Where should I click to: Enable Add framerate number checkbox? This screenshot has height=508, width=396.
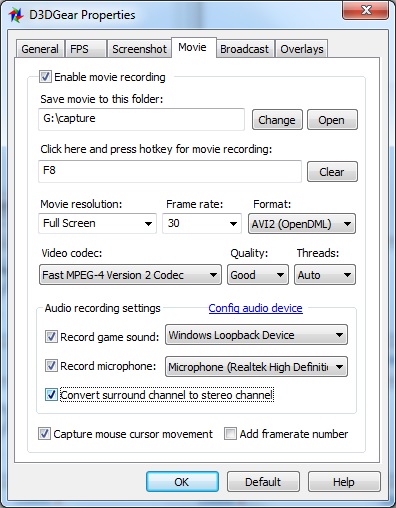230,434
